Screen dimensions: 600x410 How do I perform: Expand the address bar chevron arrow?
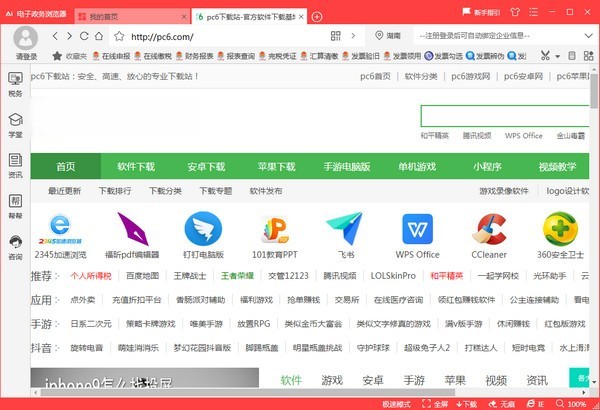coord(353,36)
